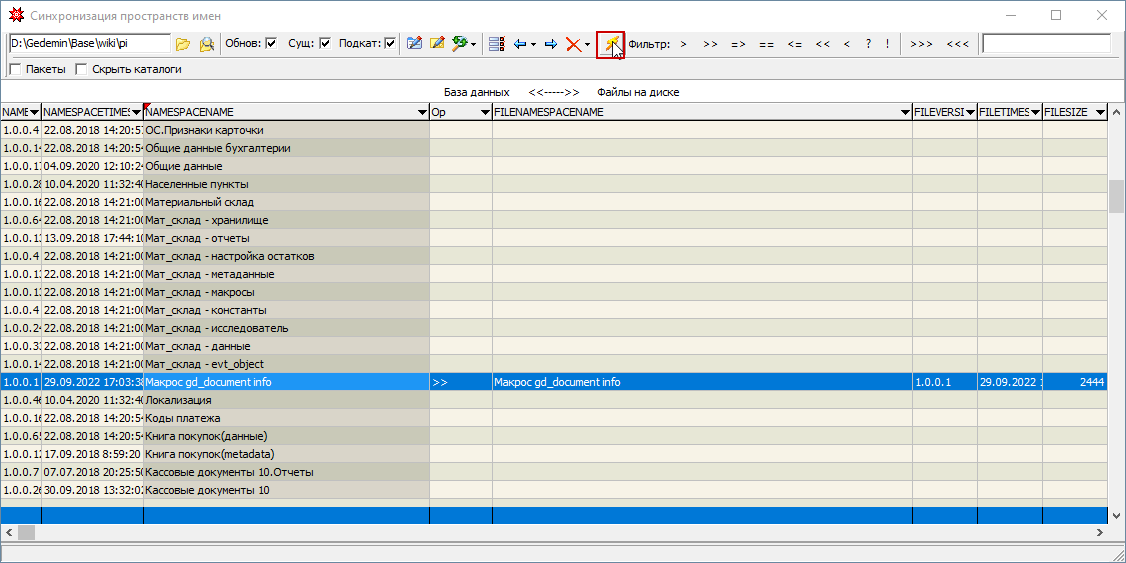Click the vertical scrollbar down arrow

1117,514
